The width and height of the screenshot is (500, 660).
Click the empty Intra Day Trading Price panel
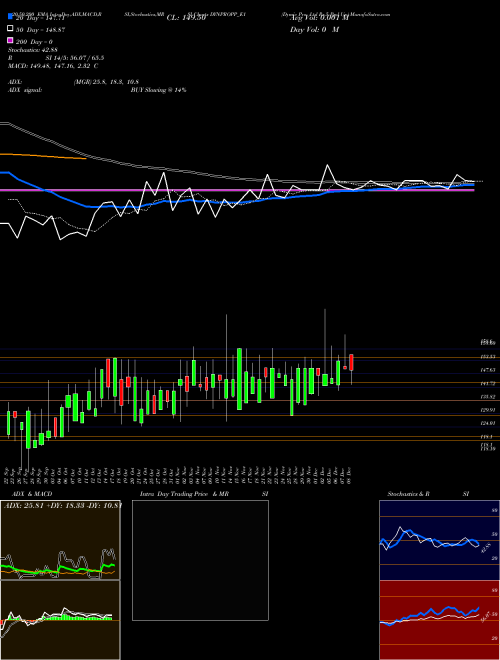tap(200, 560)
